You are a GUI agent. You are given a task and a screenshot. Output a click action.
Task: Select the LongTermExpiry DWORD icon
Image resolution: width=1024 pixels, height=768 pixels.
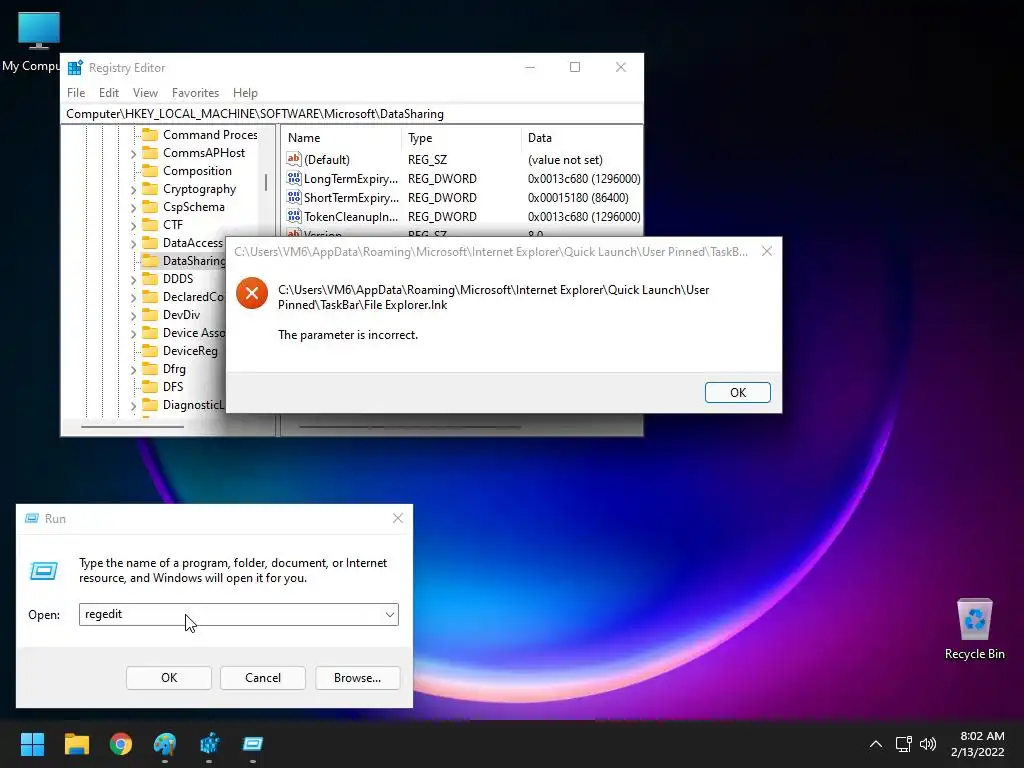(x=294, y=178)
